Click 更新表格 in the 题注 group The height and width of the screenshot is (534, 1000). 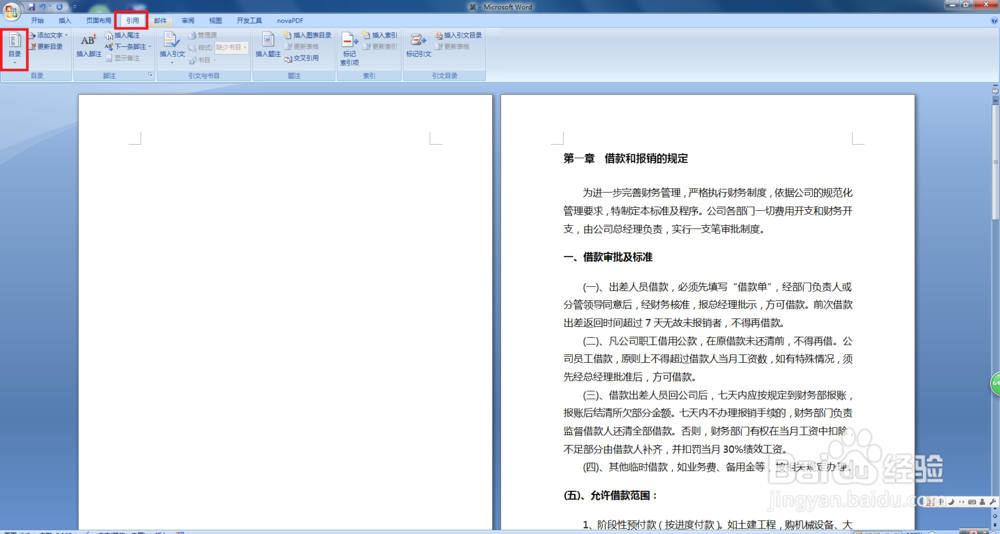302,47
